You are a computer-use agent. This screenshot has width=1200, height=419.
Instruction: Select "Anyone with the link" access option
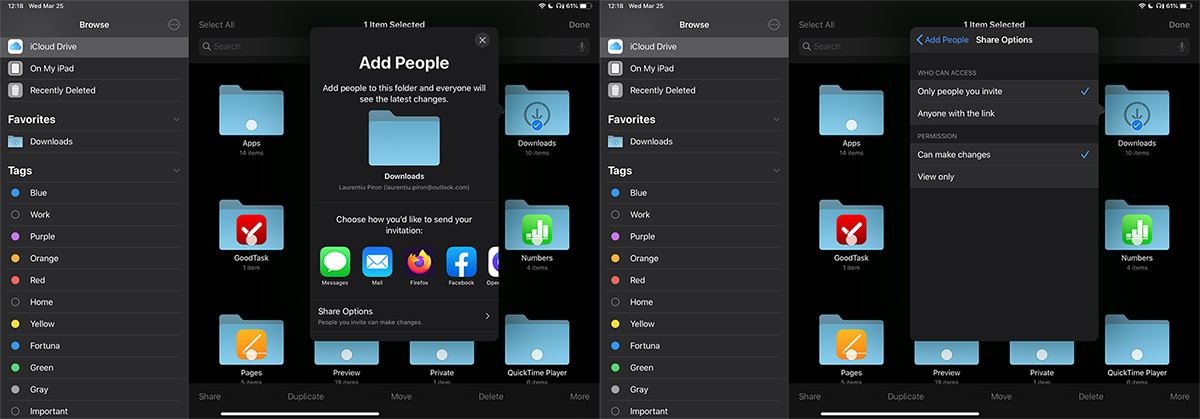(x=1004, y=114)
